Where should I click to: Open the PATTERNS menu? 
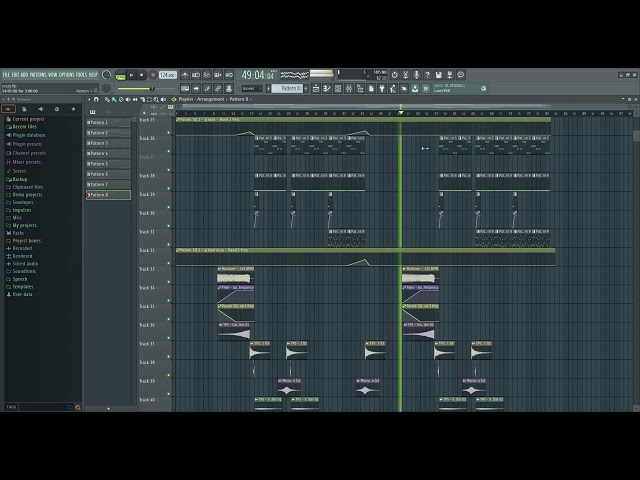(38, 75)
